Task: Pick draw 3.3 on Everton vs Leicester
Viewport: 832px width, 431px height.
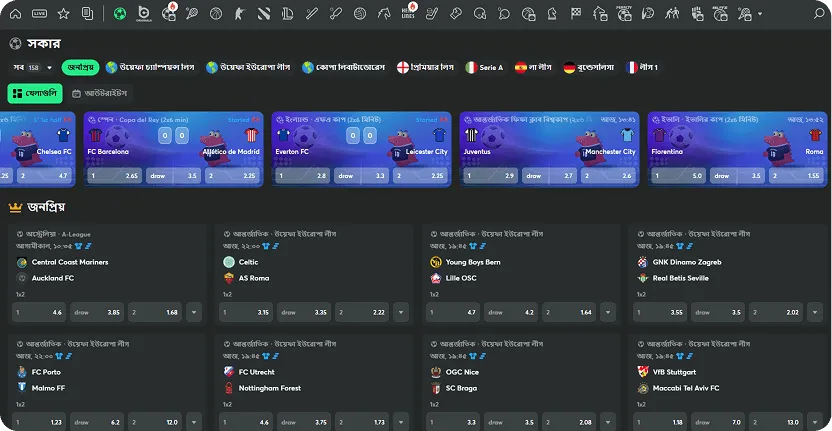Action: tap(361, 176)
